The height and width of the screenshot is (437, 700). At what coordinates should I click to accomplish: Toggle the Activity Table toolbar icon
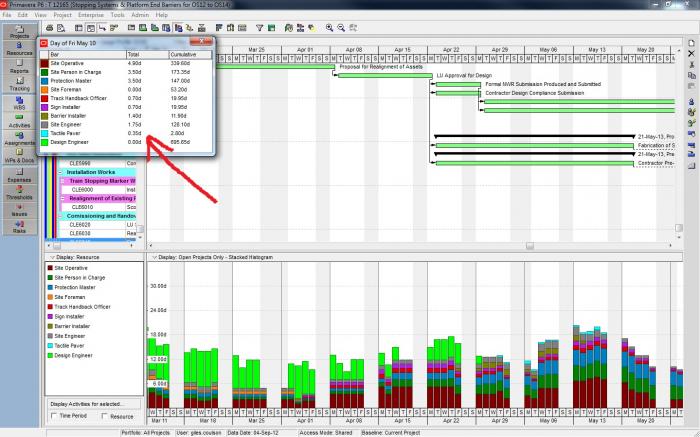coord(79,28)
